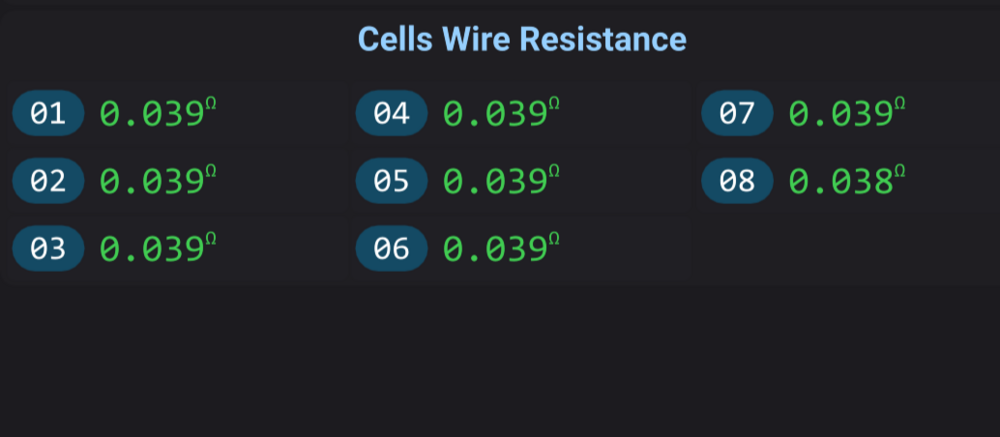
Task: Tap the ohm symbol beside cell 08's value
Action: (x=900, y=171)
